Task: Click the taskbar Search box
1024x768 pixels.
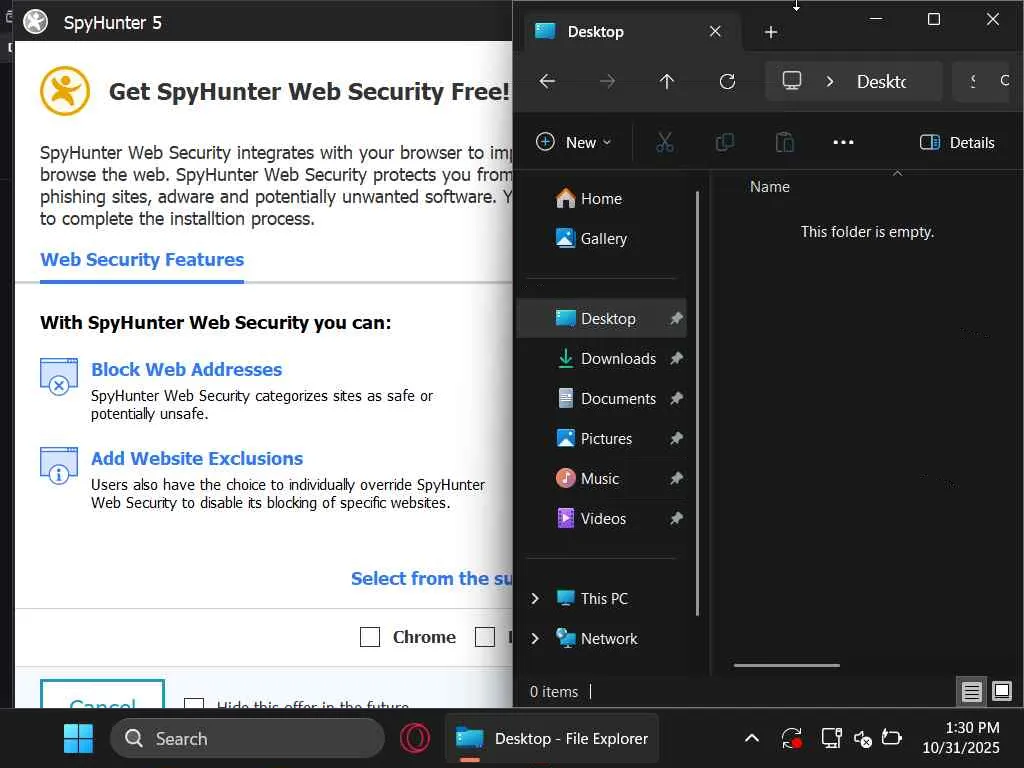Action: [247, 739]
